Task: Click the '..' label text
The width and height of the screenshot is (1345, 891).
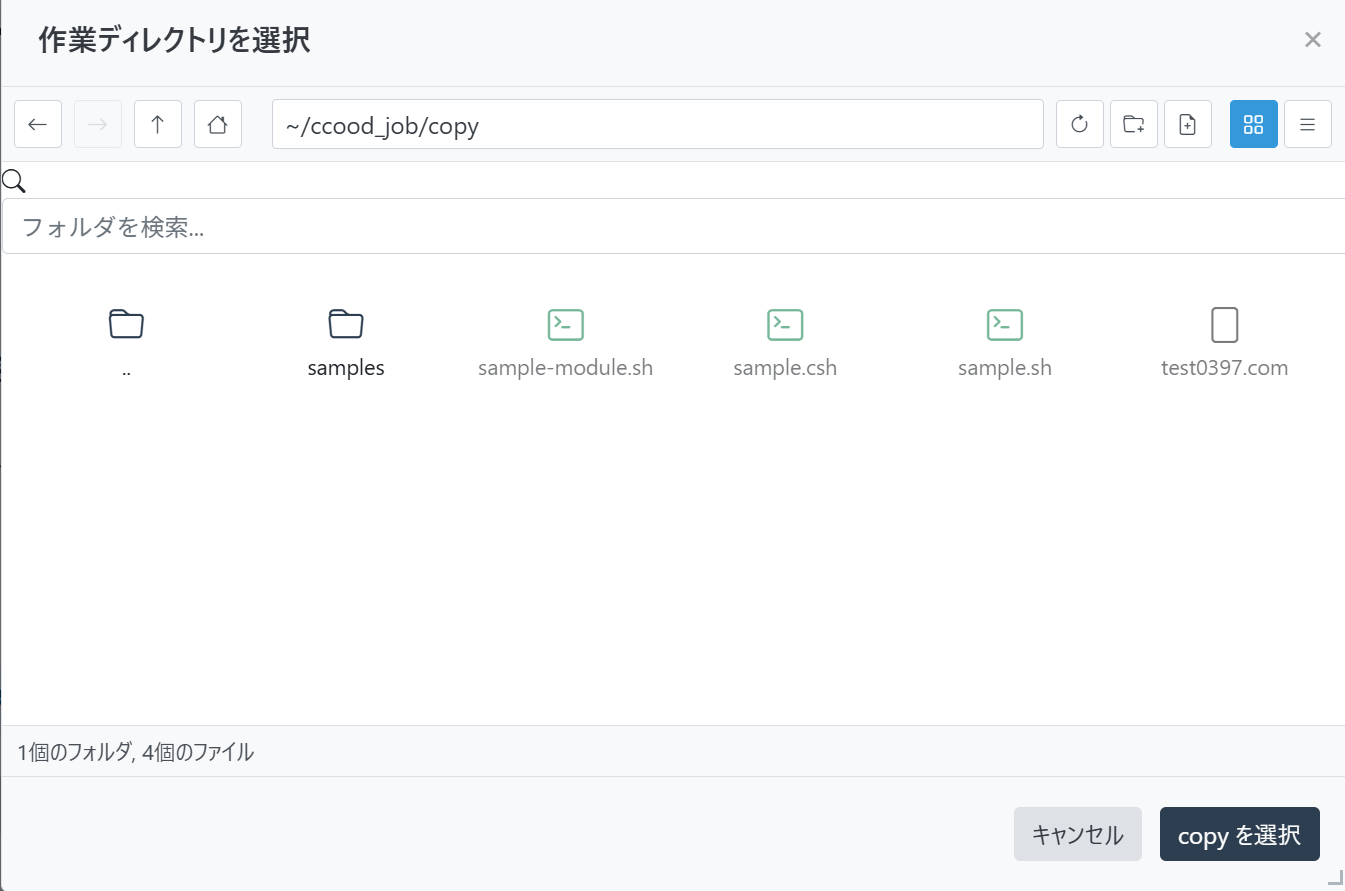Action: click(x=126, y=370)
